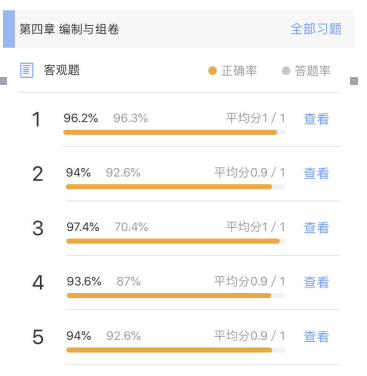Click 平均分0.9 / 1 for question 5

[249, 336]
